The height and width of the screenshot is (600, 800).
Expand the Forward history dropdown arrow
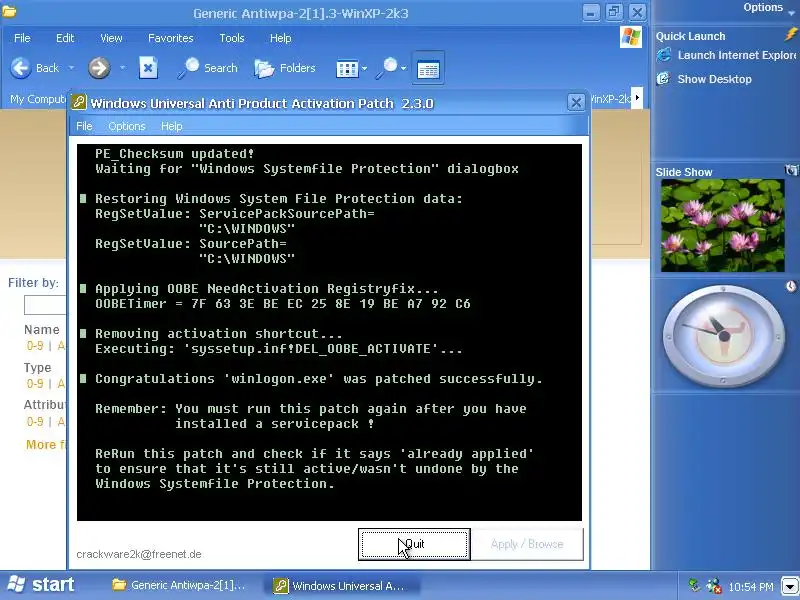(122, 68)
